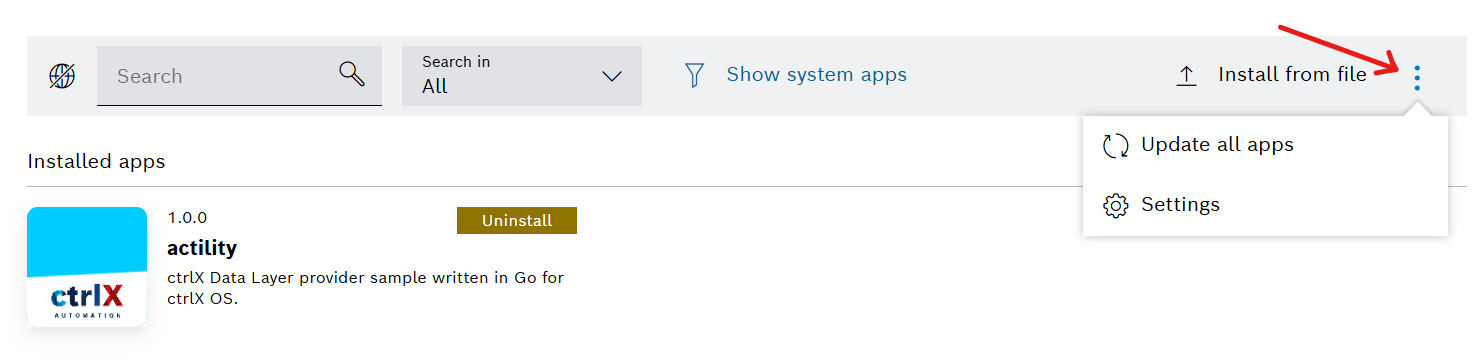
Task: Click Install from file
Action: pyautogui.click(x=1292, y=74)
